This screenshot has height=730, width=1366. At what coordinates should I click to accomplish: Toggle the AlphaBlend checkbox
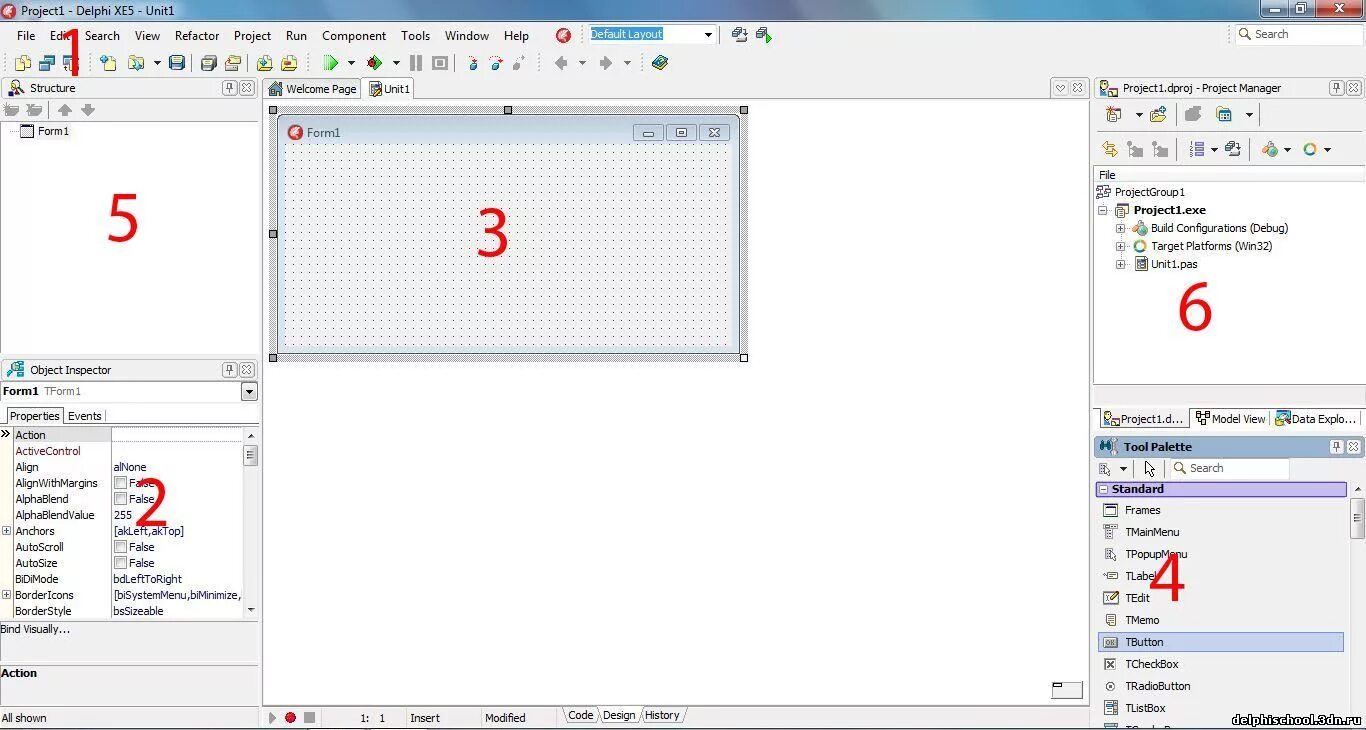120,499
